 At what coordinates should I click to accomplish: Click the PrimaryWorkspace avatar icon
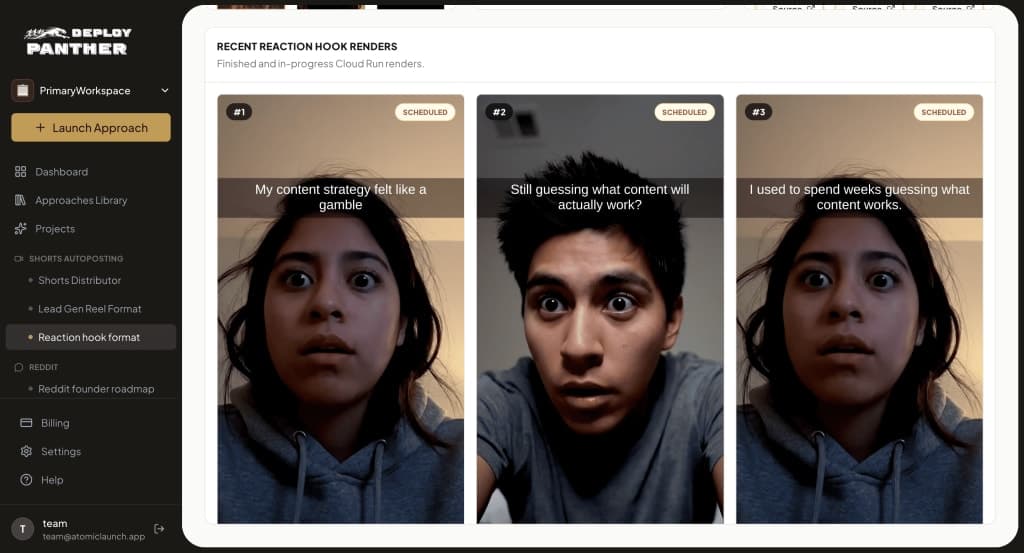22,91
